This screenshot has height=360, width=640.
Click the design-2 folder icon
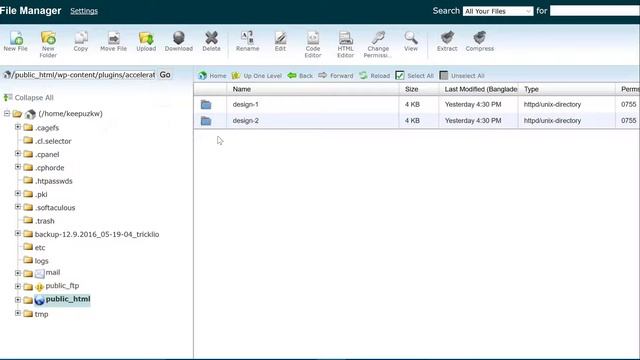point(206,121)
